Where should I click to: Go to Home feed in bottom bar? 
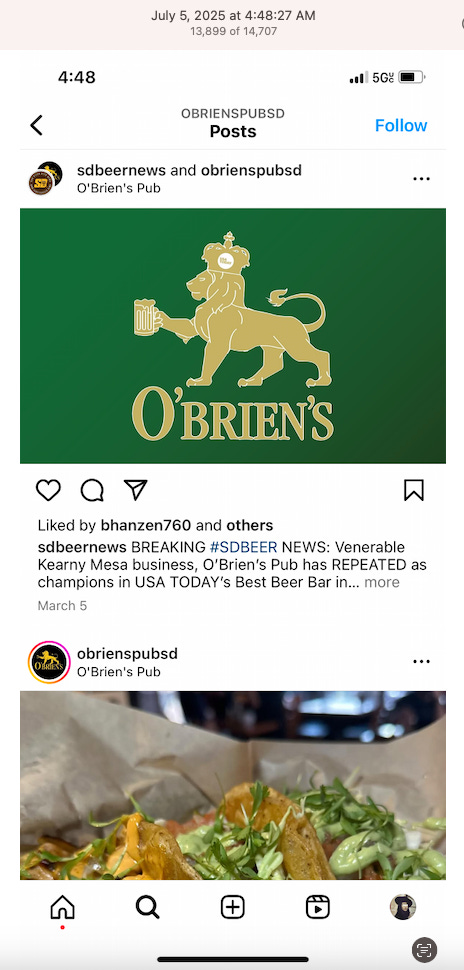click(62, 908)
